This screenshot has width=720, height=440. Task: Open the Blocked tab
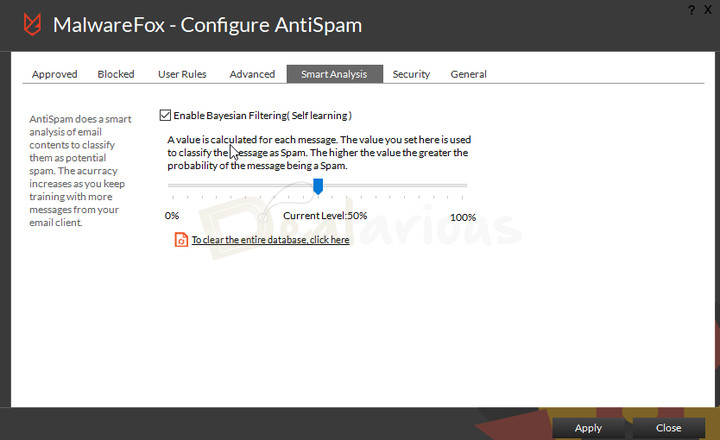116,74
